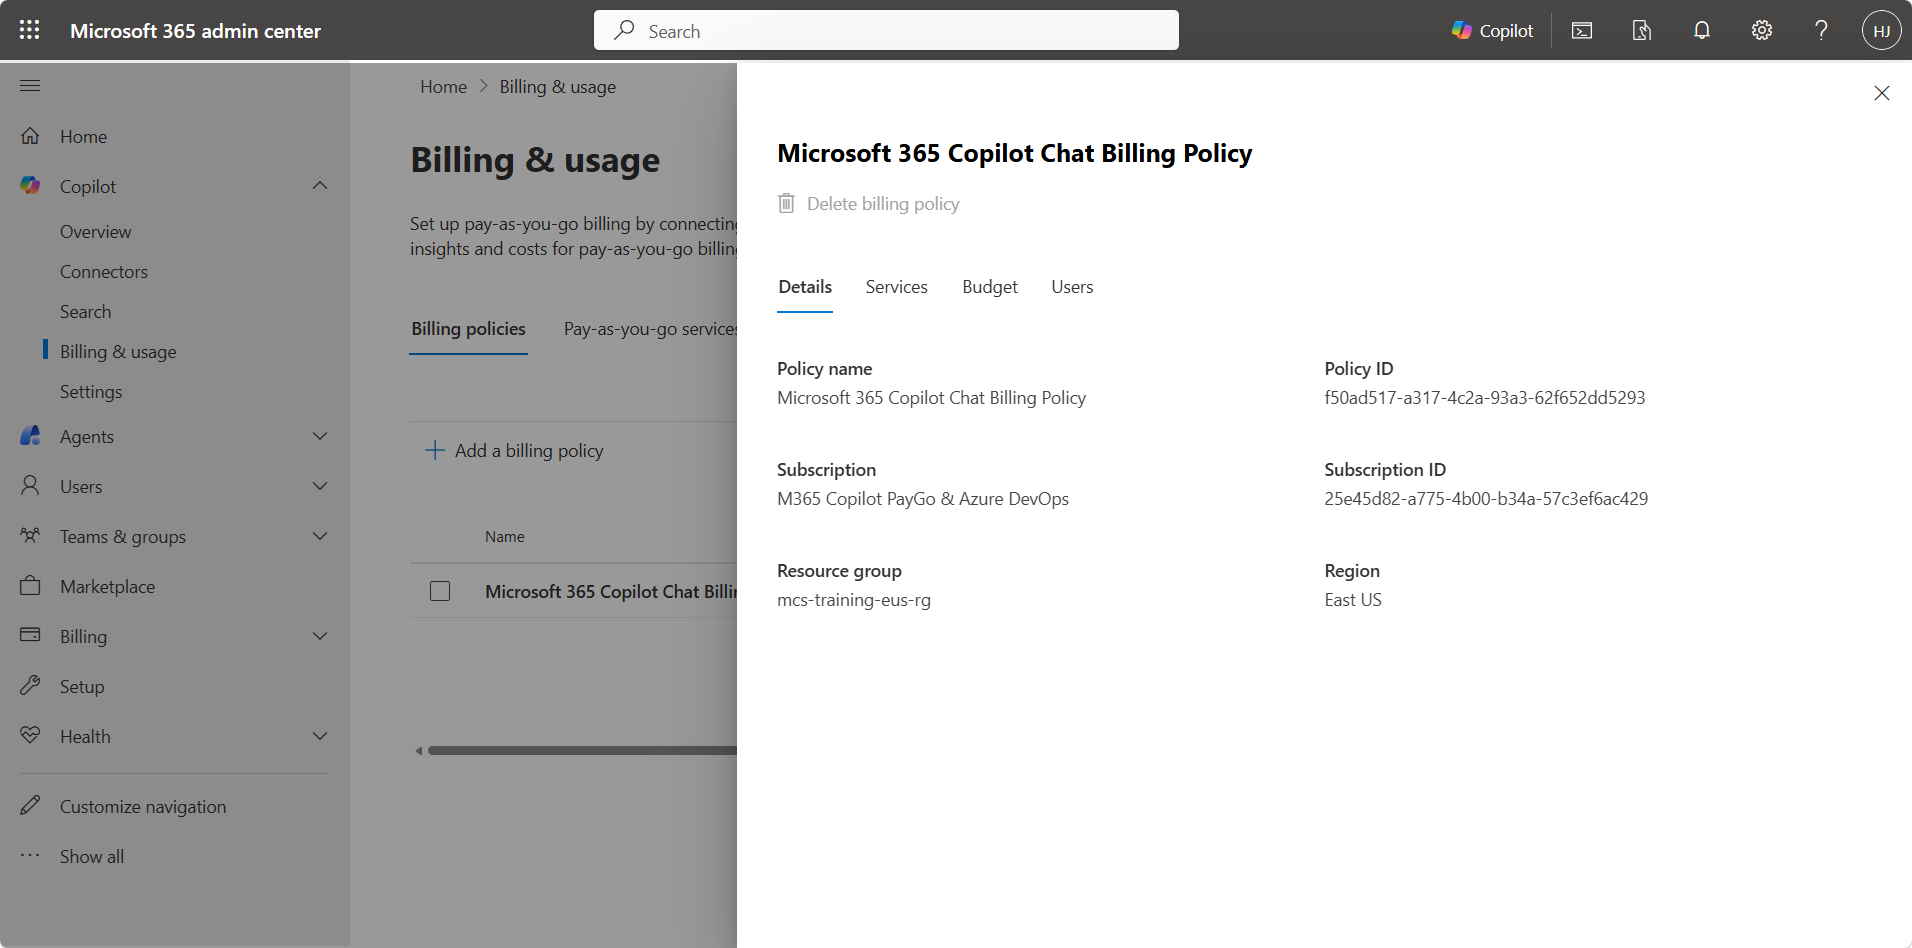Tick the Microsoft 365 Copilot Chat policy checkbox

pos(440,591)
